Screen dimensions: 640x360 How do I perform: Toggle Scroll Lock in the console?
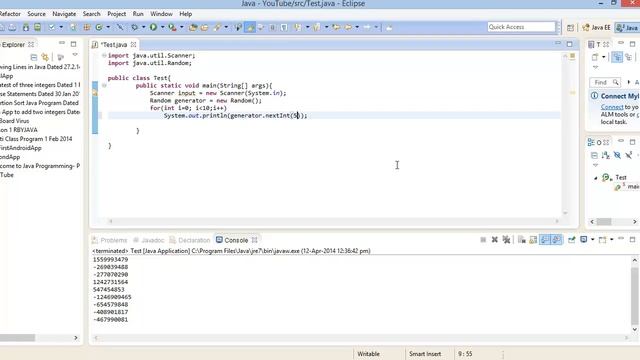533,240
